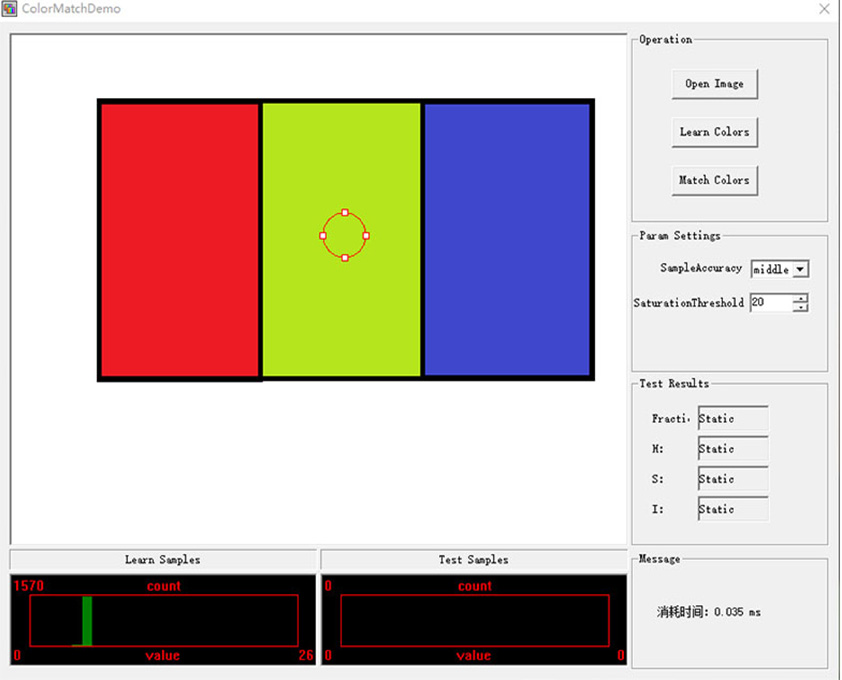Select the H result field

732,449
